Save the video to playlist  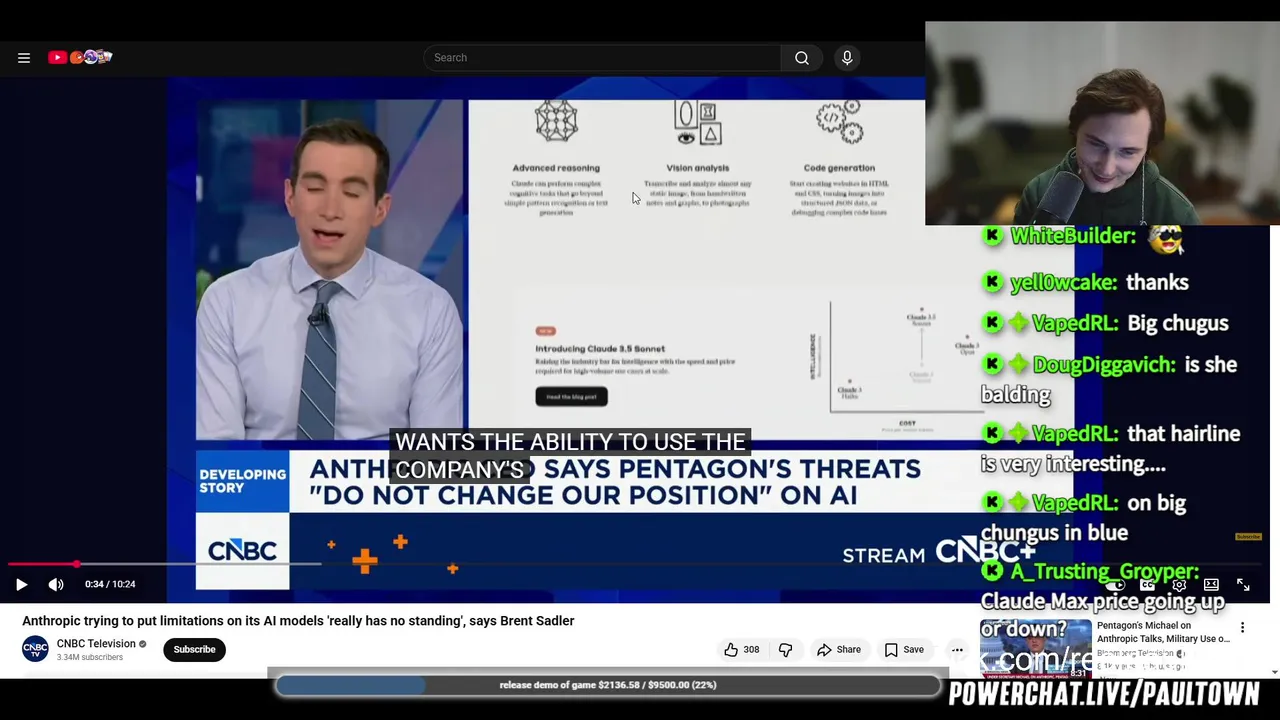[903, 650]
